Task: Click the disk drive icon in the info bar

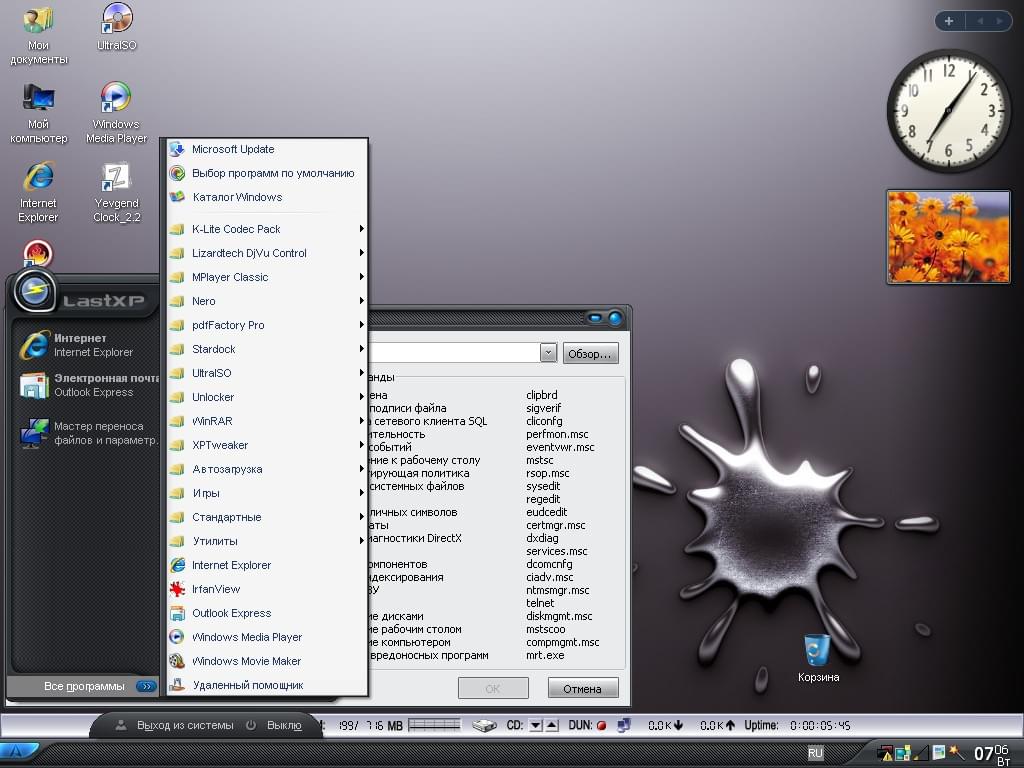Action: [484, 726]
